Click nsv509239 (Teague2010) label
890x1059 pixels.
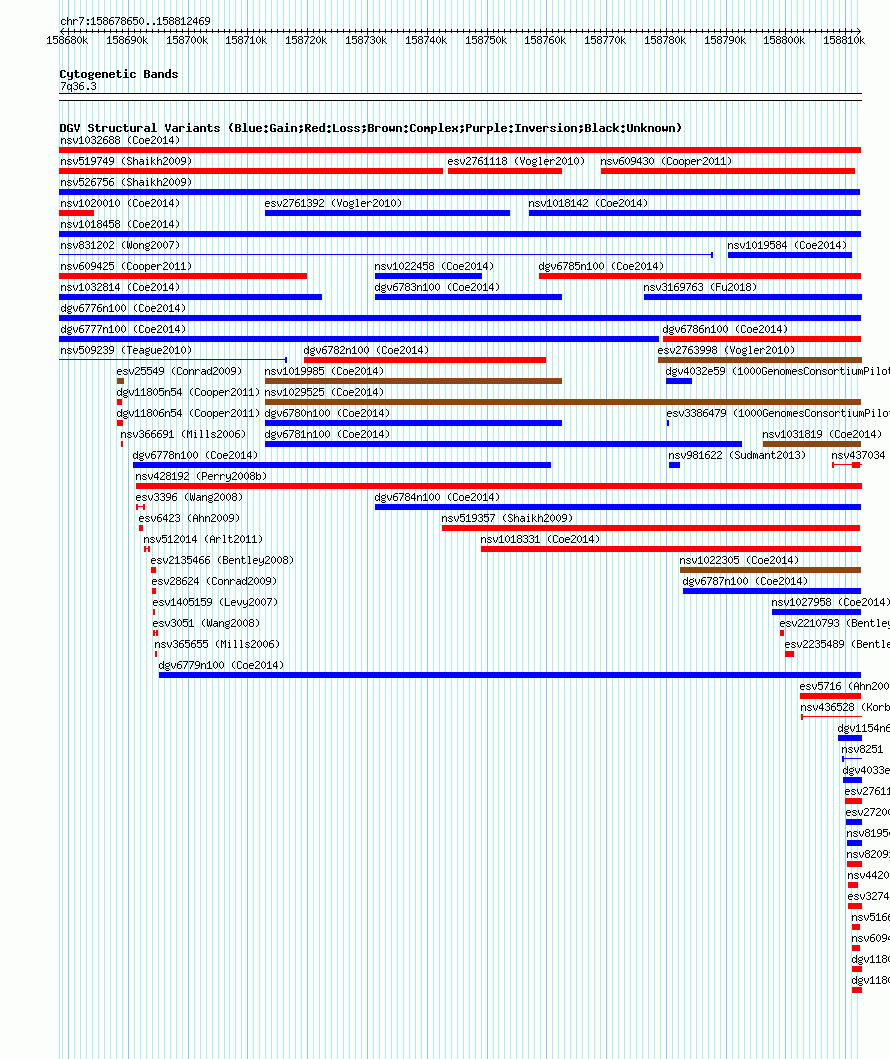pyautogui.click(x=126, y=350)
